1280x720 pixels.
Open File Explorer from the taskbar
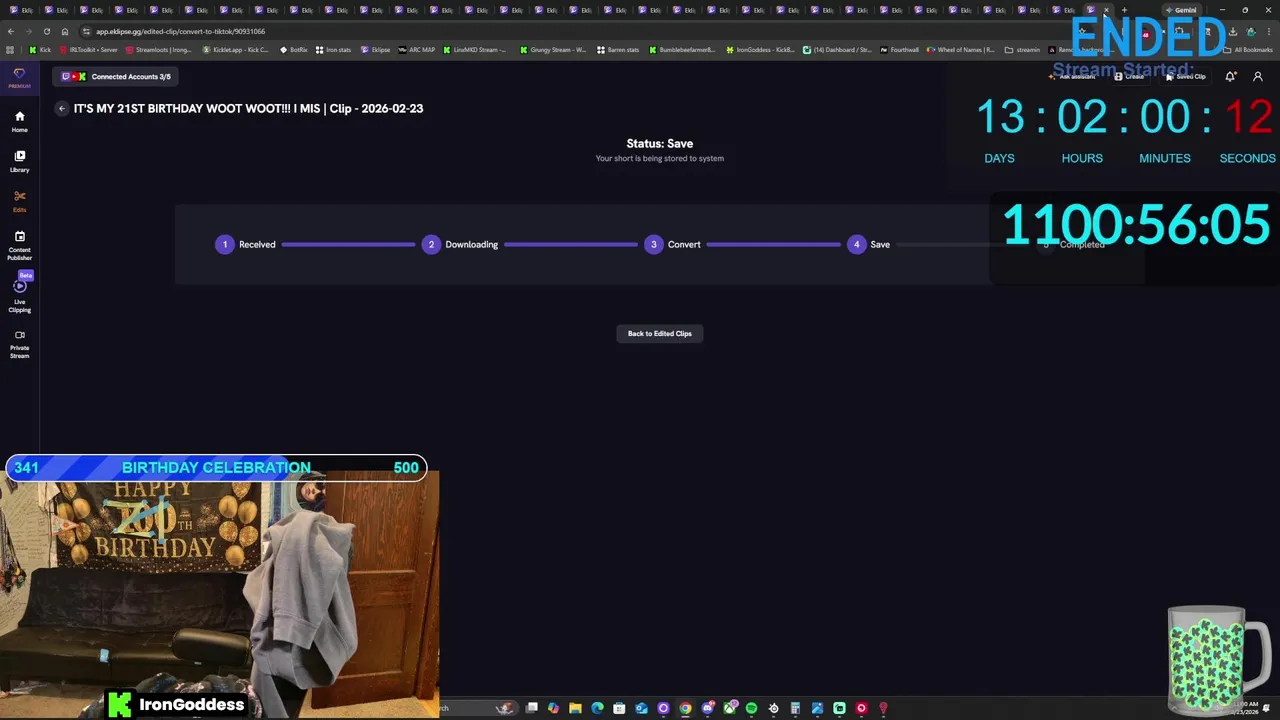click(x=575, y=708)
